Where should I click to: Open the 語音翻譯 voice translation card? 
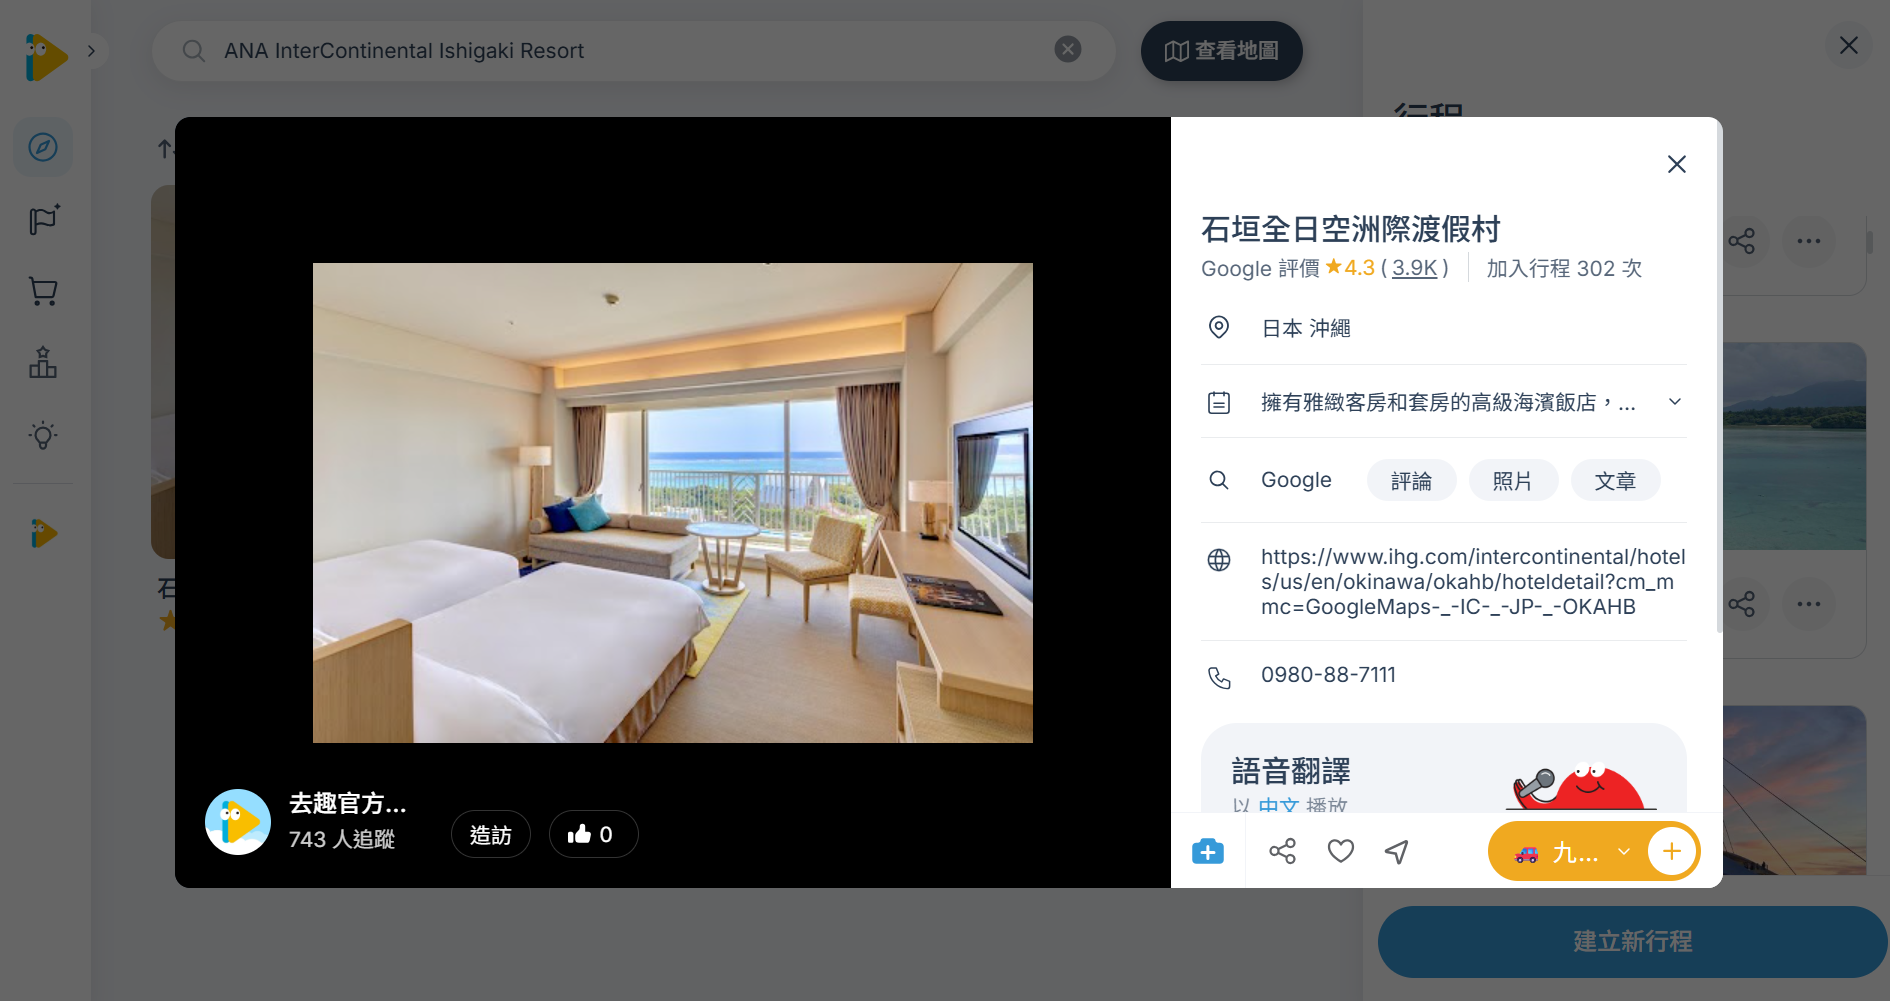click(x=1443, y=768)
